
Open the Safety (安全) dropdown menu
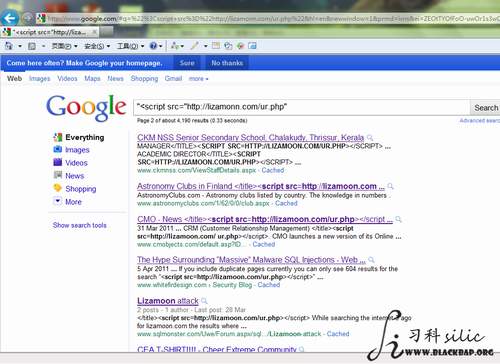point(97,46)
